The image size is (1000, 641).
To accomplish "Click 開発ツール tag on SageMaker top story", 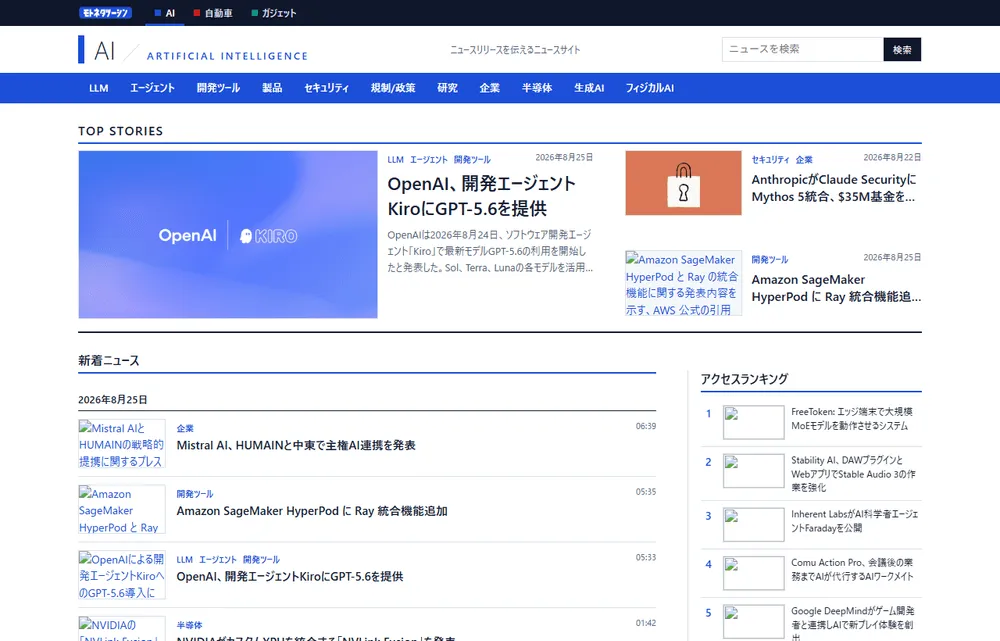I will [770, 260].
